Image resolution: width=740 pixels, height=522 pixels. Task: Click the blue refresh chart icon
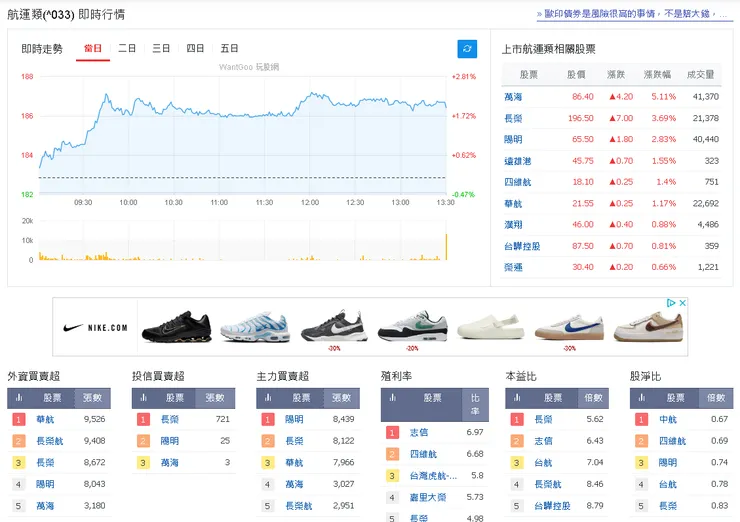[x=467, y=49]
